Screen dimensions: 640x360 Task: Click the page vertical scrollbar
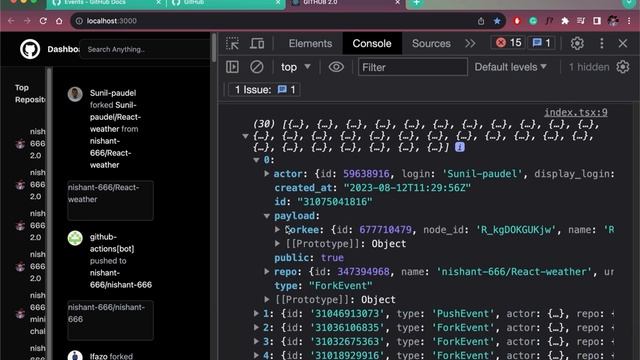213,48
